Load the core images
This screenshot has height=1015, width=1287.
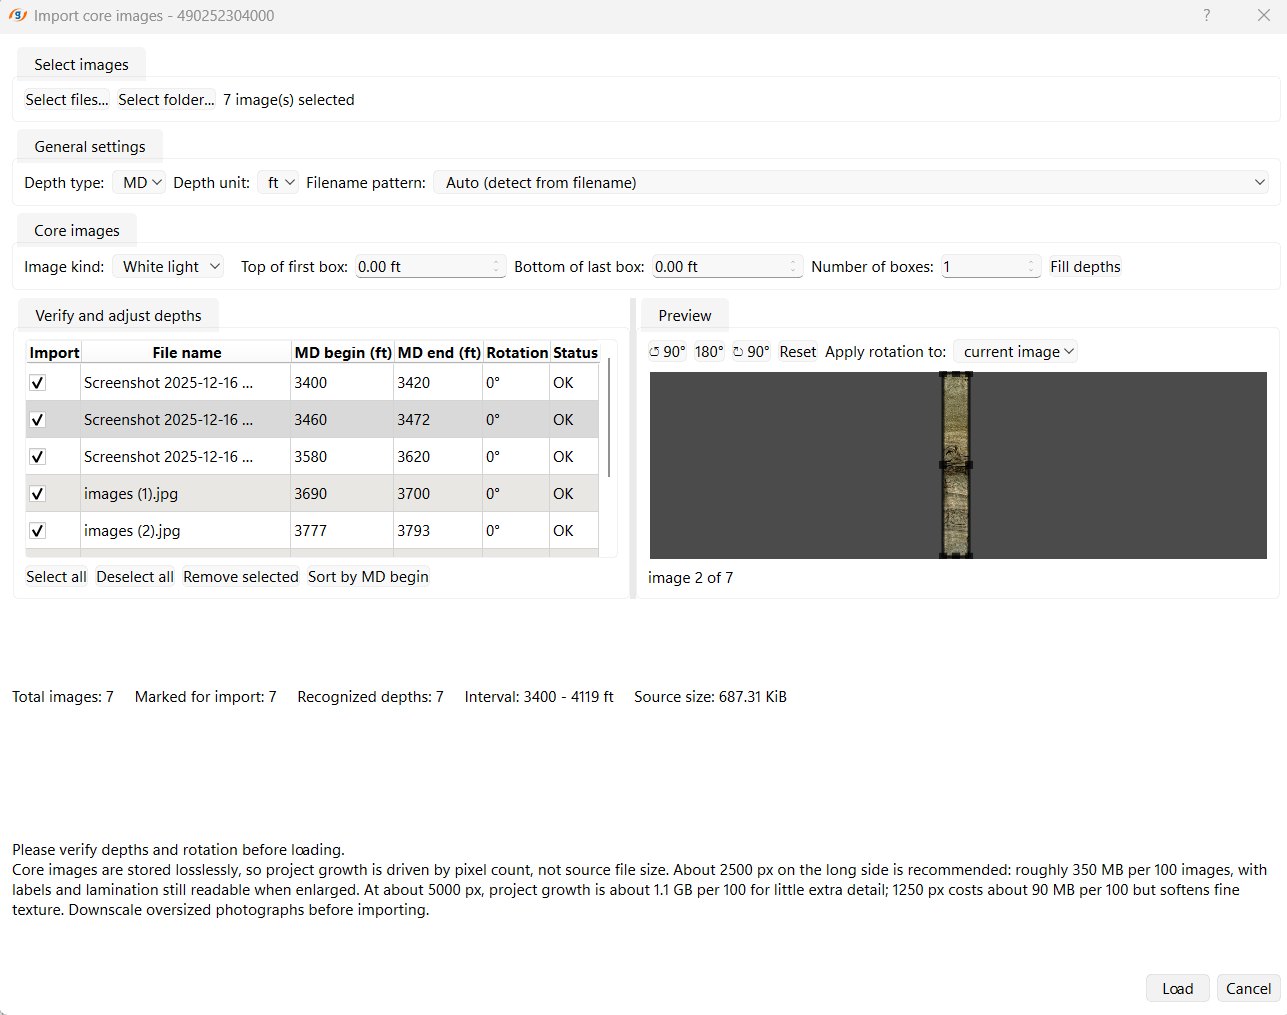1177,988
